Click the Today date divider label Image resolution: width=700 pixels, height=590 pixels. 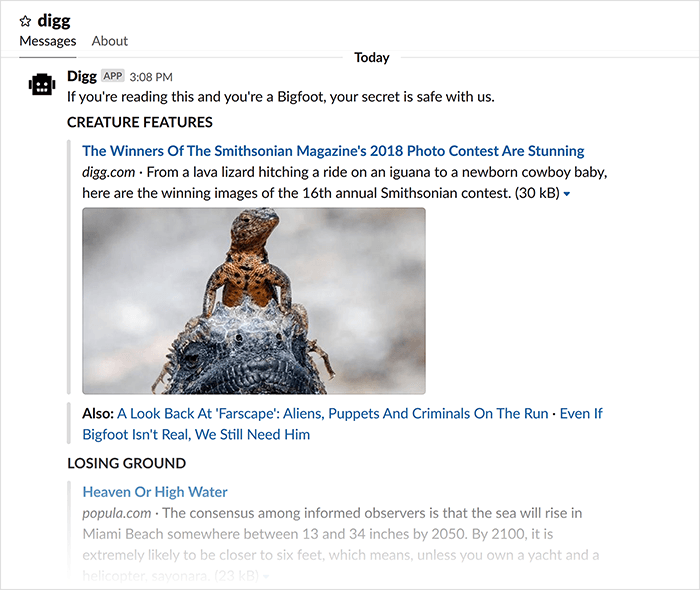point(372,58)
